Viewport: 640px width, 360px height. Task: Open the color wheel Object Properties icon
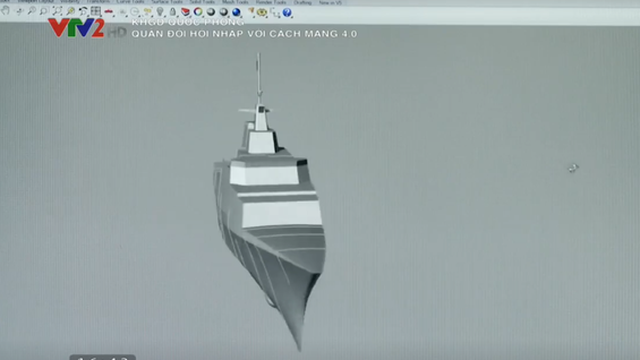click(x=198, y=12)
